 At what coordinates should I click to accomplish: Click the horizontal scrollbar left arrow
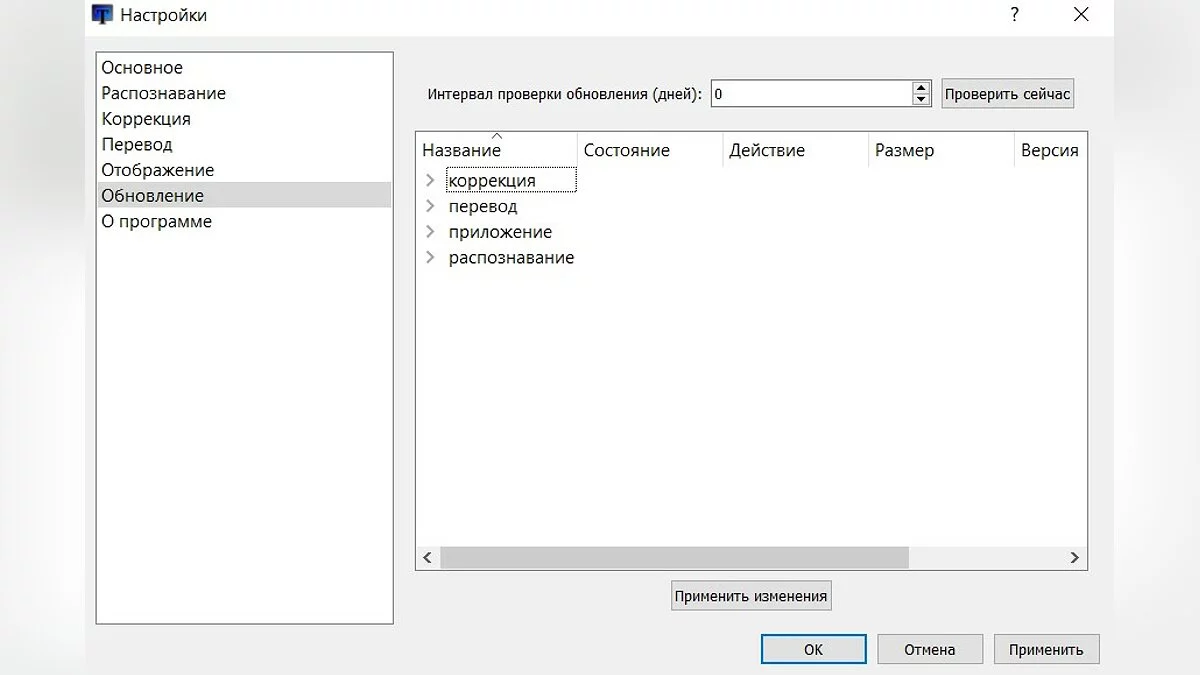pyautogui.click(x=427, y=558)
